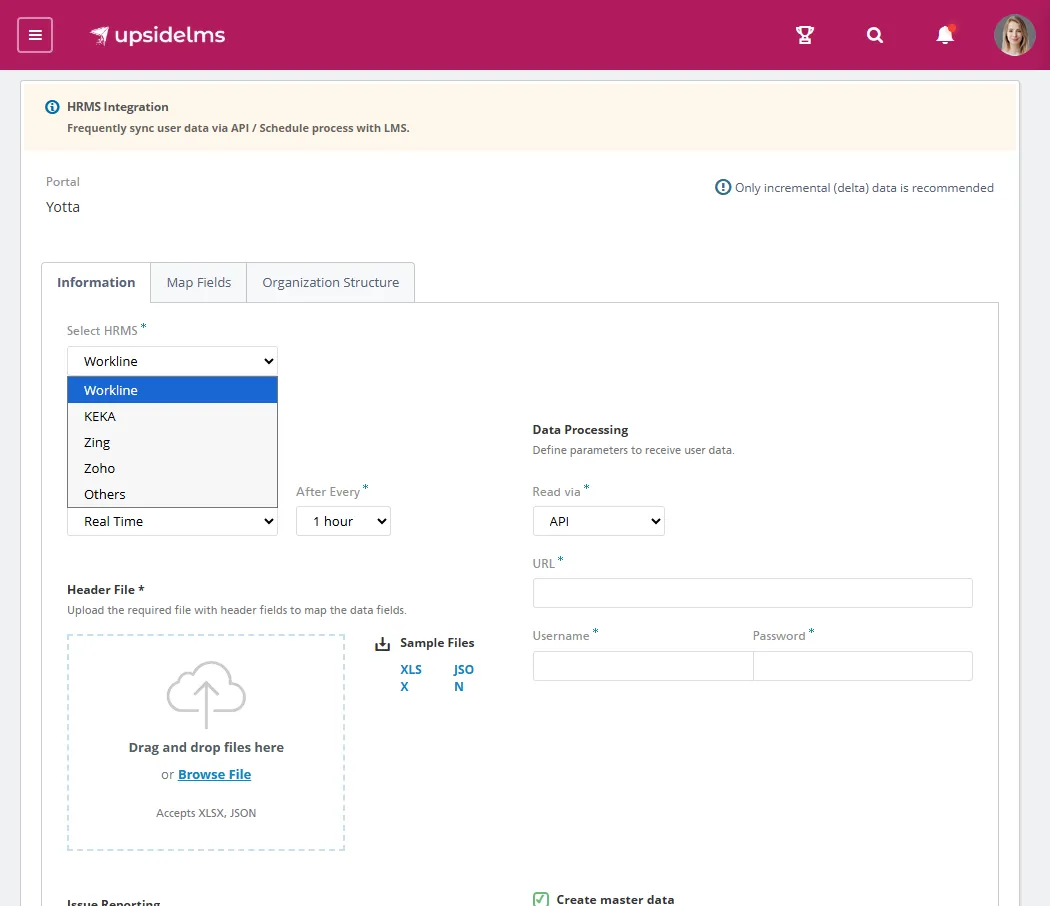Click the upsidelms logo
Screen dimensions: 1050x906
[157, 35]
